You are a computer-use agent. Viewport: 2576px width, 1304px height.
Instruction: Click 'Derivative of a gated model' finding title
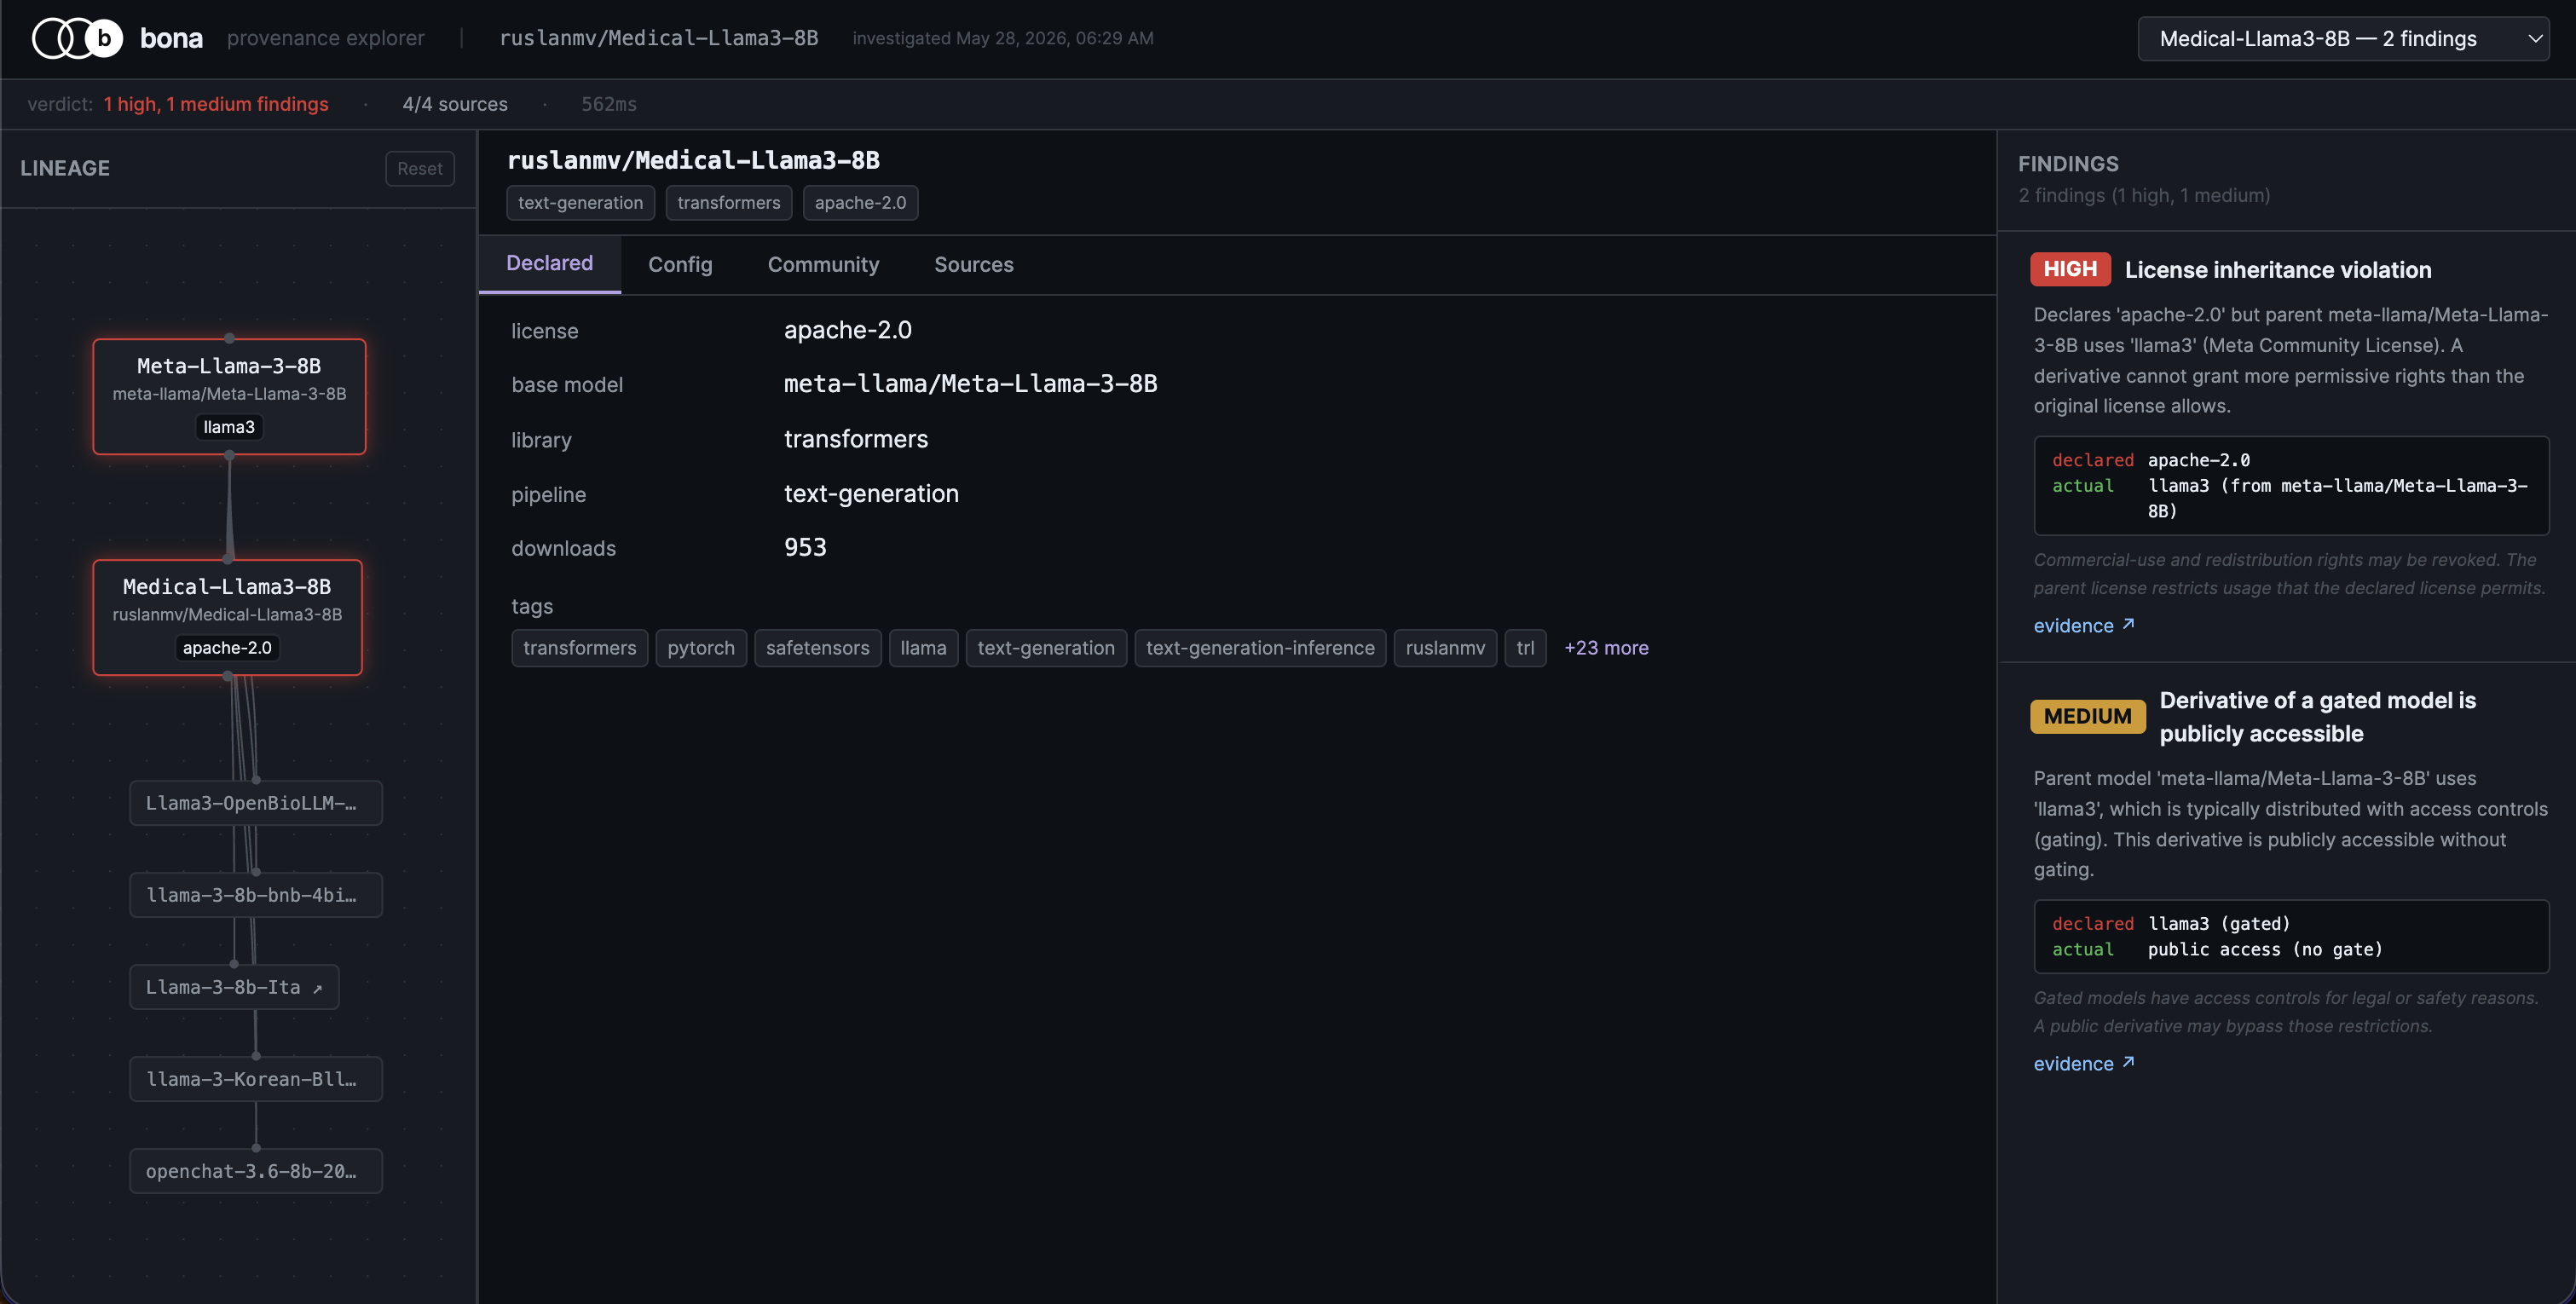(2318, 717)
